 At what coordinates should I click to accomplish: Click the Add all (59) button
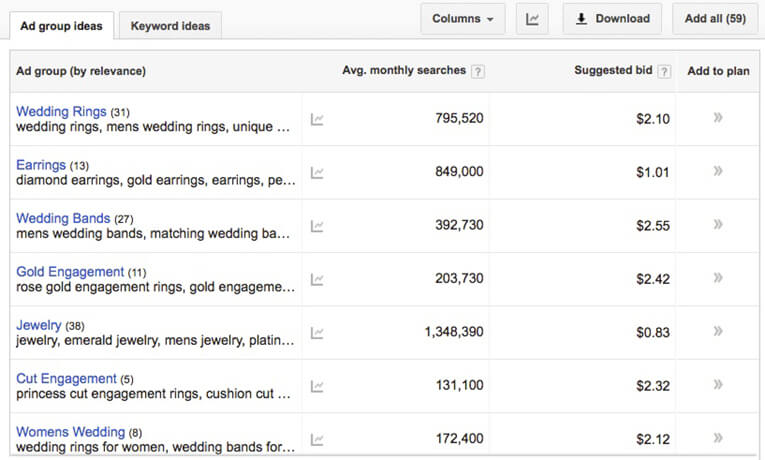click(715, 19)
